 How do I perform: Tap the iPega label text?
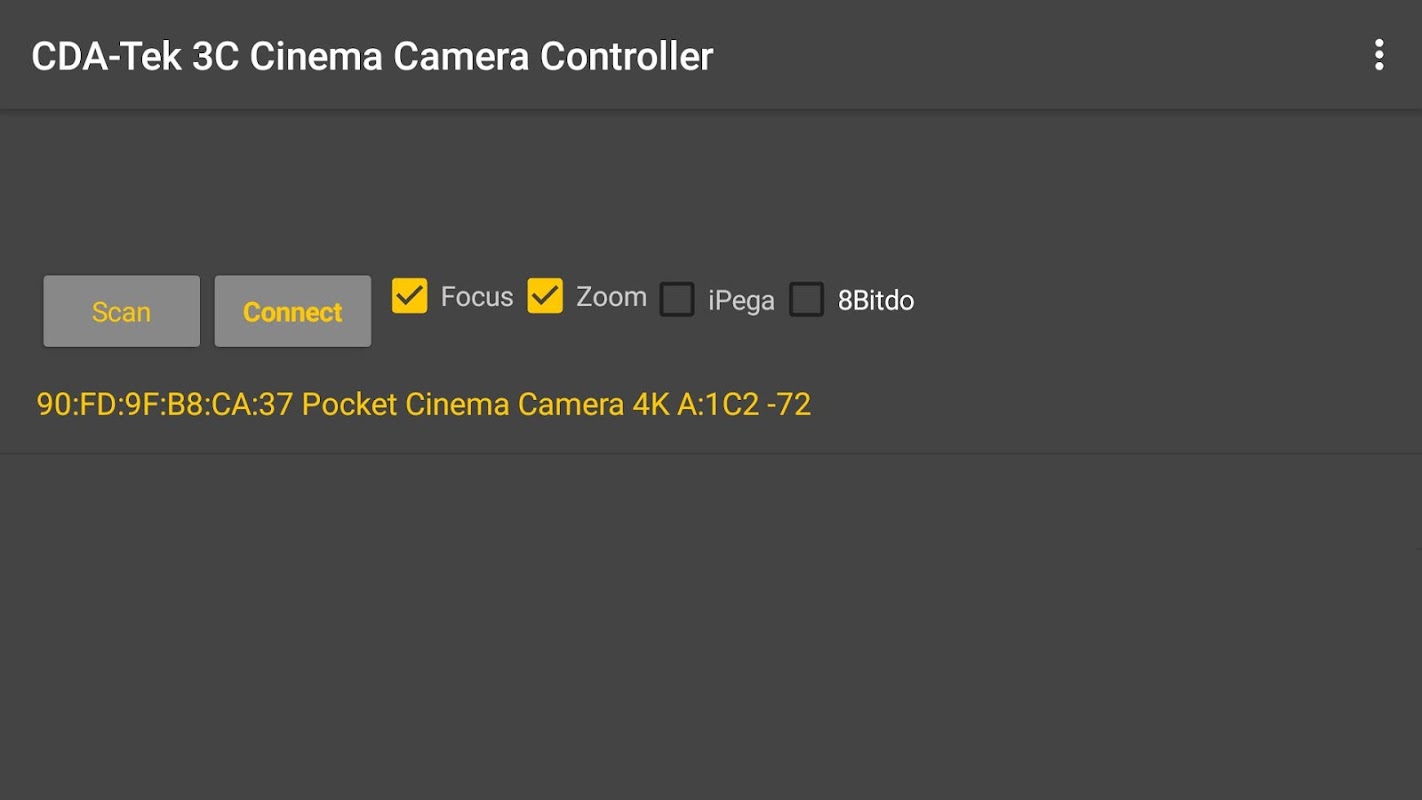click(x=741, y=300)
